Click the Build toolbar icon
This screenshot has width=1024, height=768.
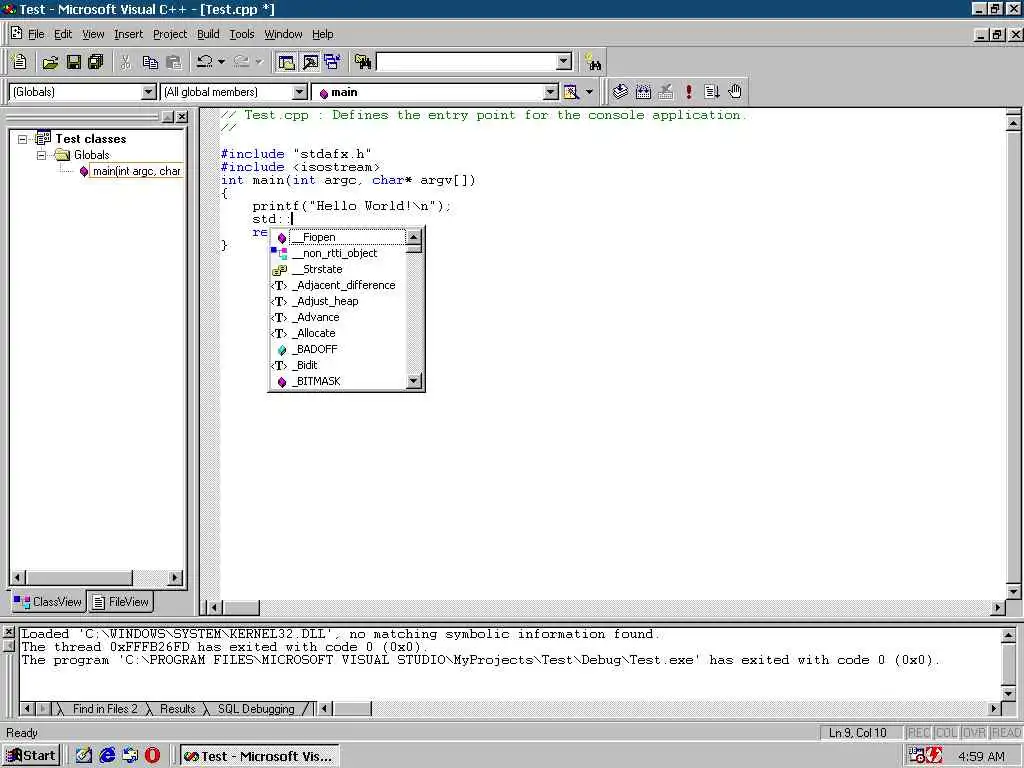643,92
